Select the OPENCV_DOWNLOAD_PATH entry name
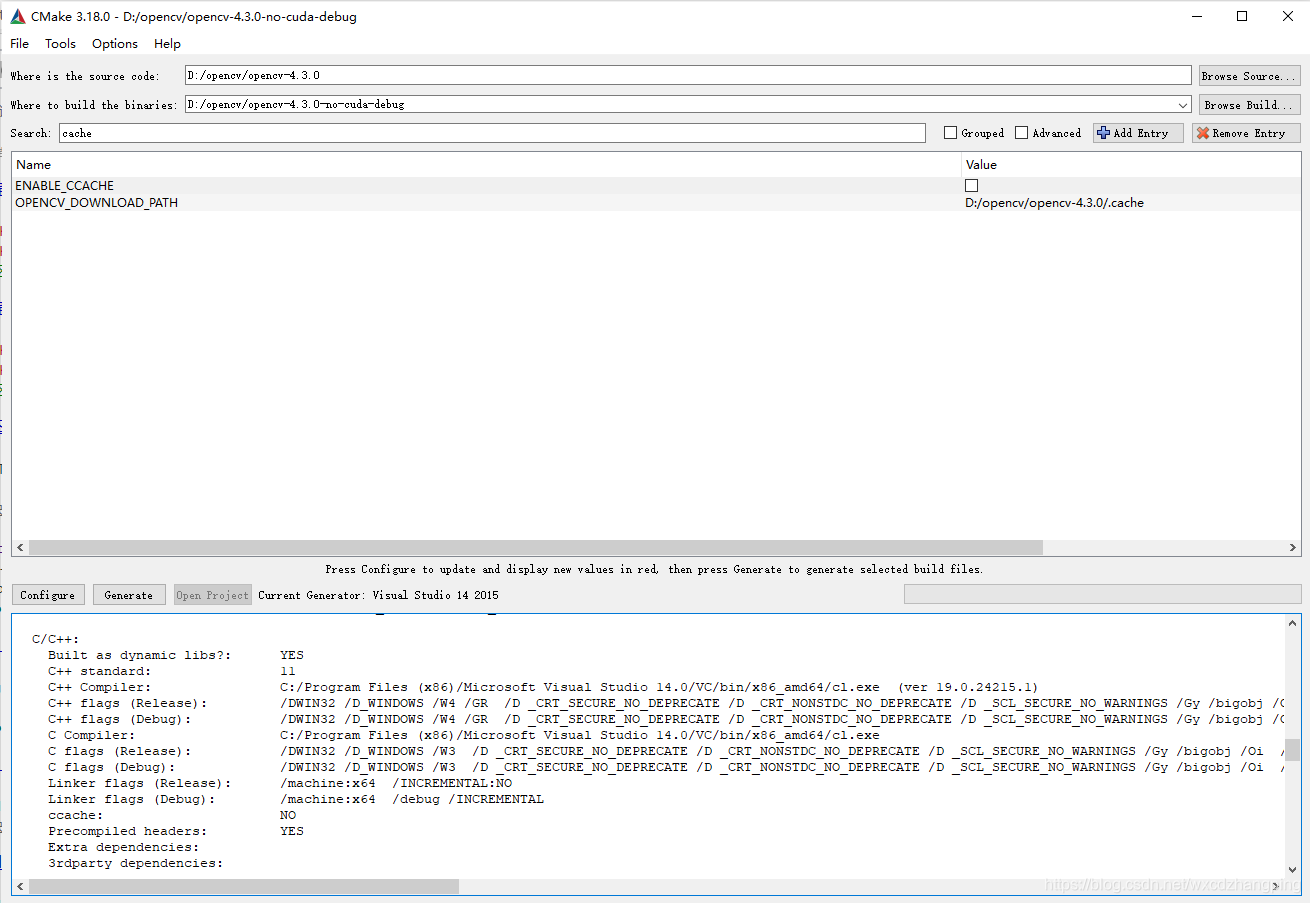Screen dimensions: 1310x903 pyautogui.click(x=96, y=203)
